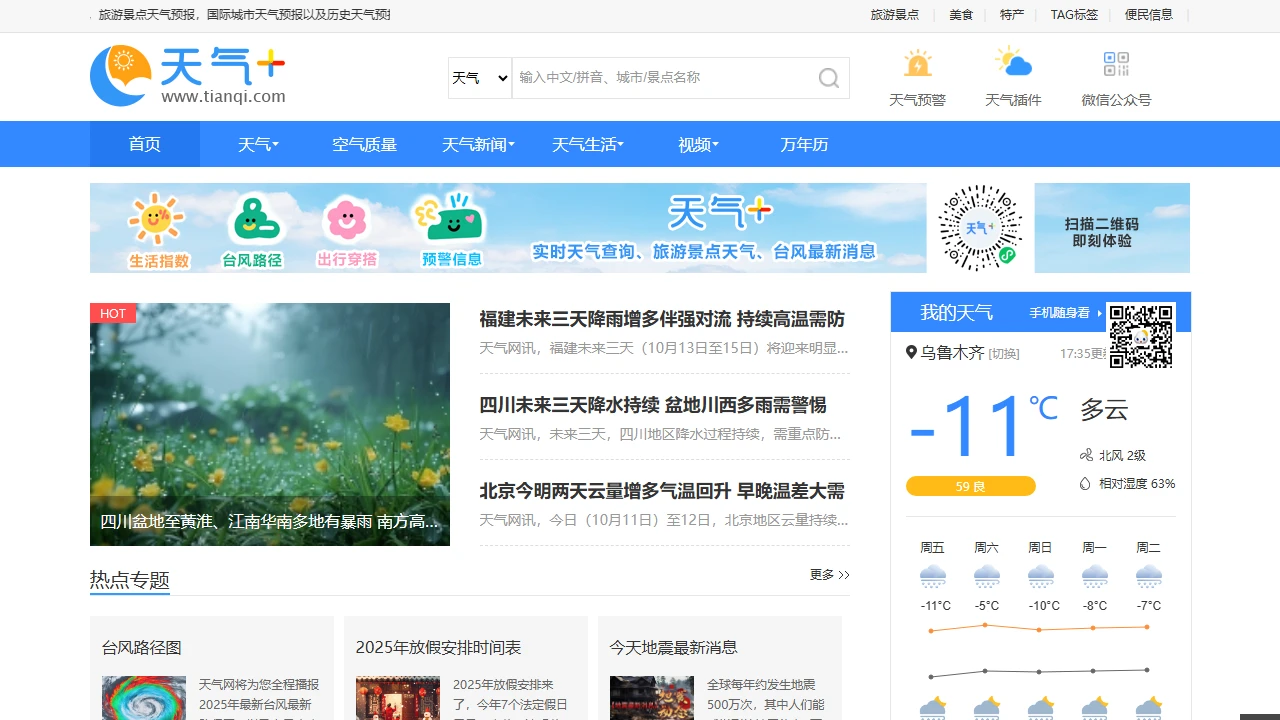Open the 万年历 menu item

pos(806,144)
